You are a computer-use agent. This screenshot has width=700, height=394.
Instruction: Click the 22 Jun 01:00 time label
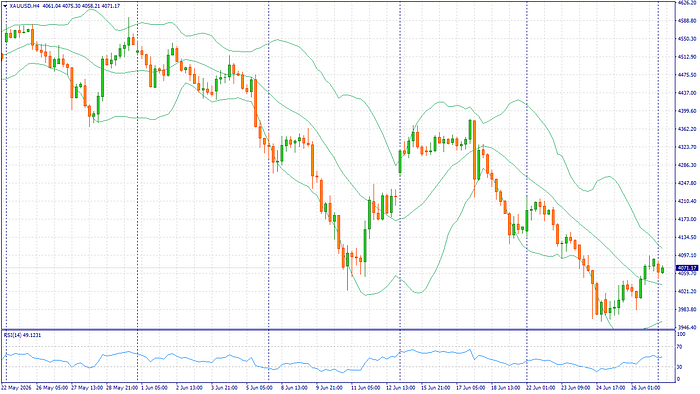coord(541,388)
